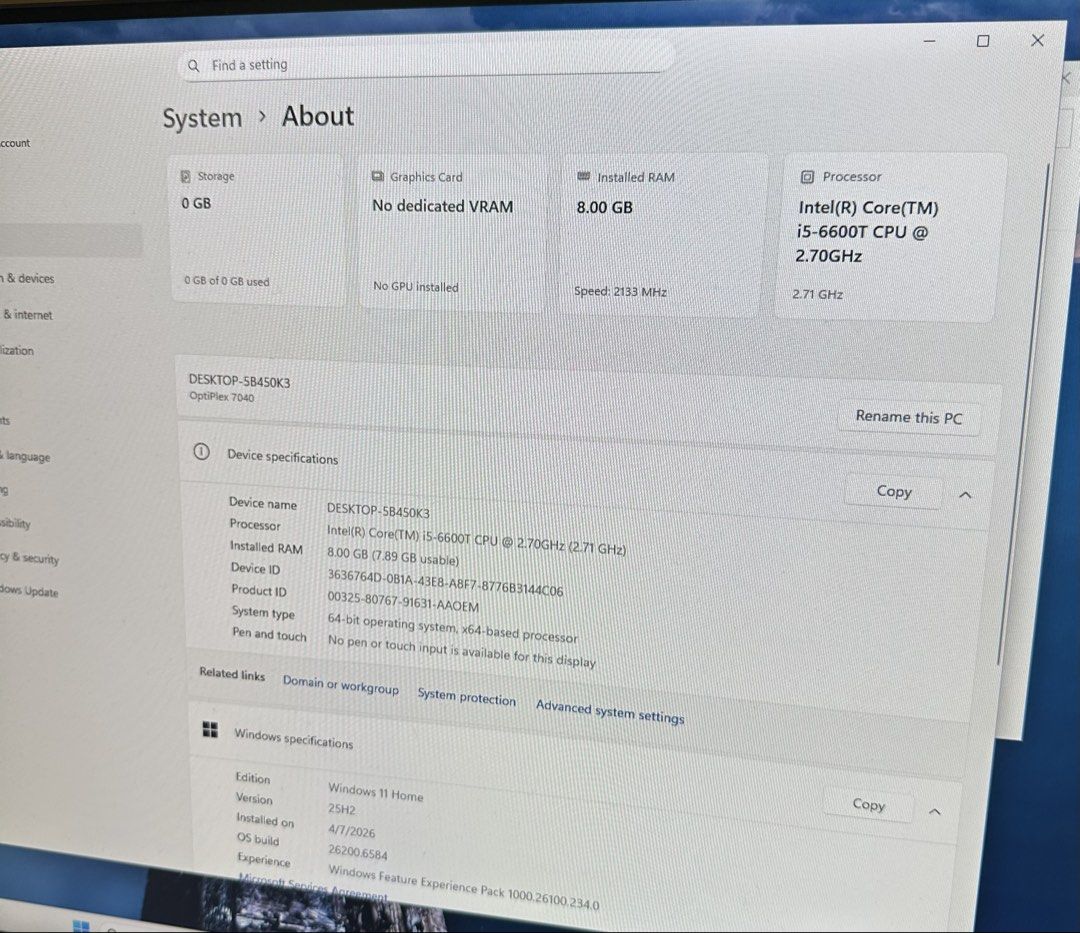Click device name value DESKTOP-5B450K3 in specifications
Image resolution: width=1080 pixels, height=933 pixels.
pyautogui.click(x=378, y=511)
